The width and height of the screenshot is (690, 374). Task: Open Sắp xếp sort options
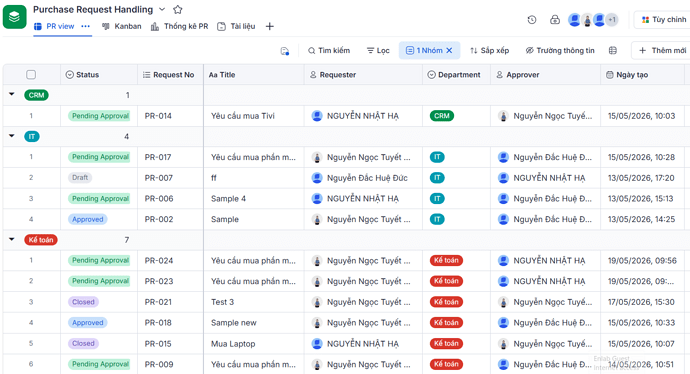point(489,51)
